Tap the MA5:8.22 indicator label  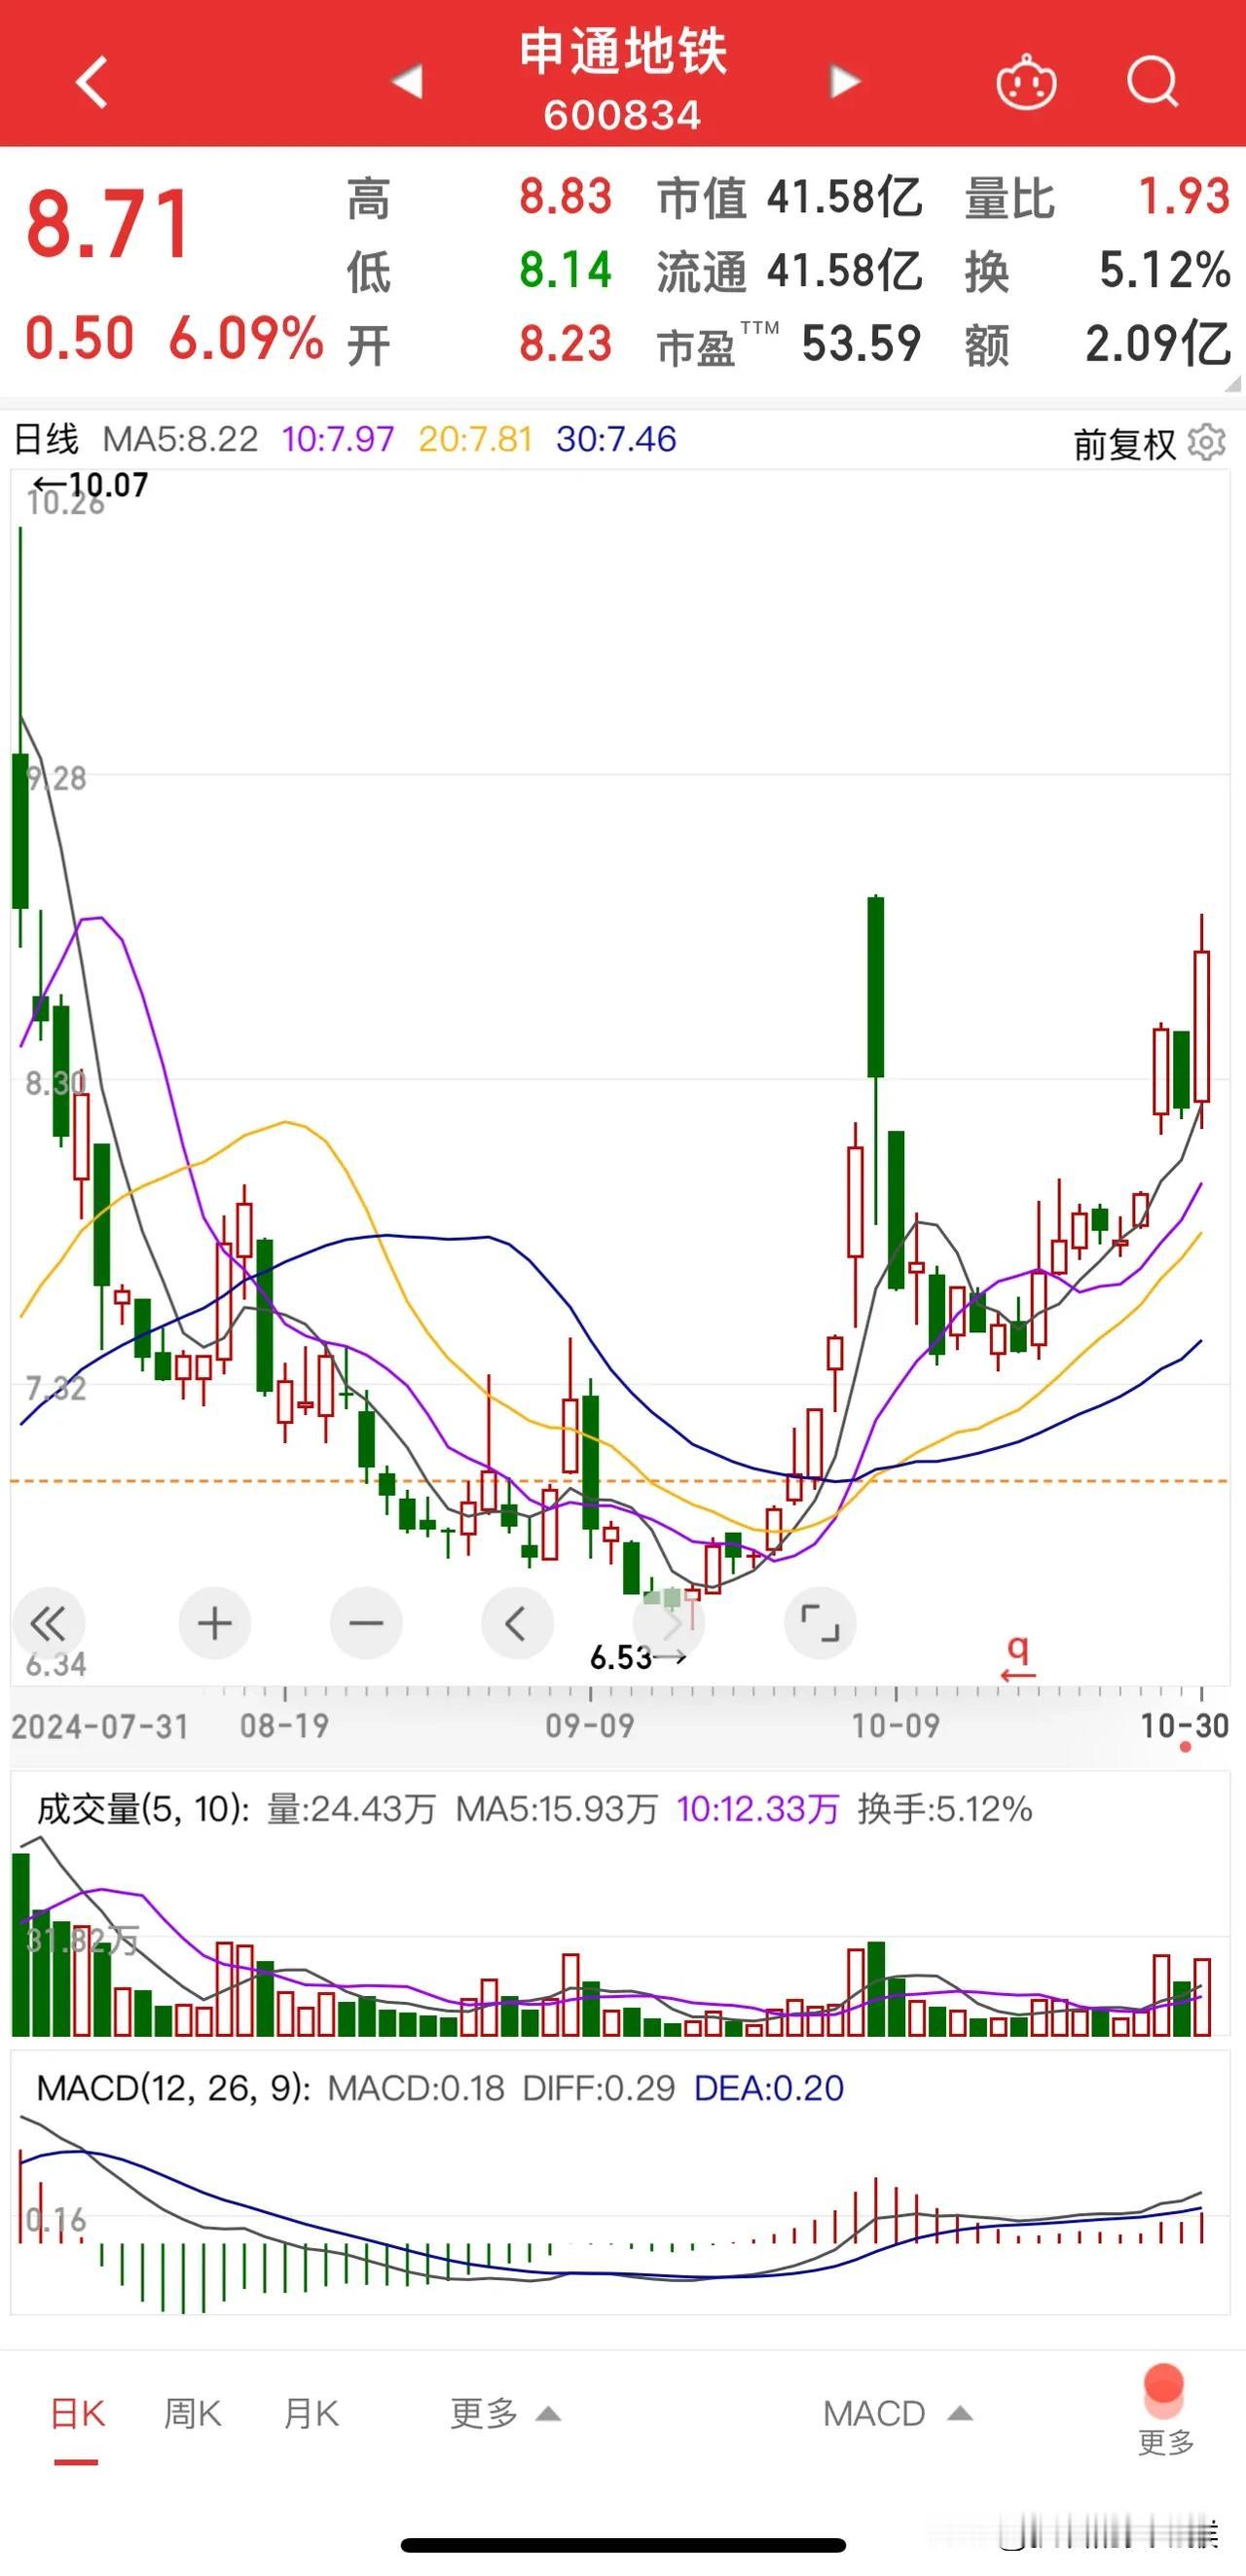pos(180,439)
